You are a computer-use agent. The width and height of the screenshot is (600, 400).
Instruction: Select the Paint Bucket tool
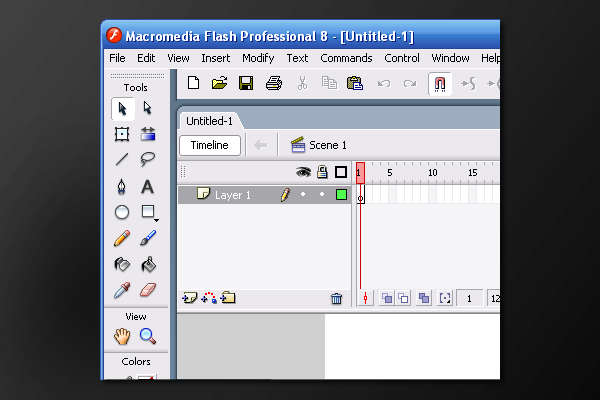point(148,264)
